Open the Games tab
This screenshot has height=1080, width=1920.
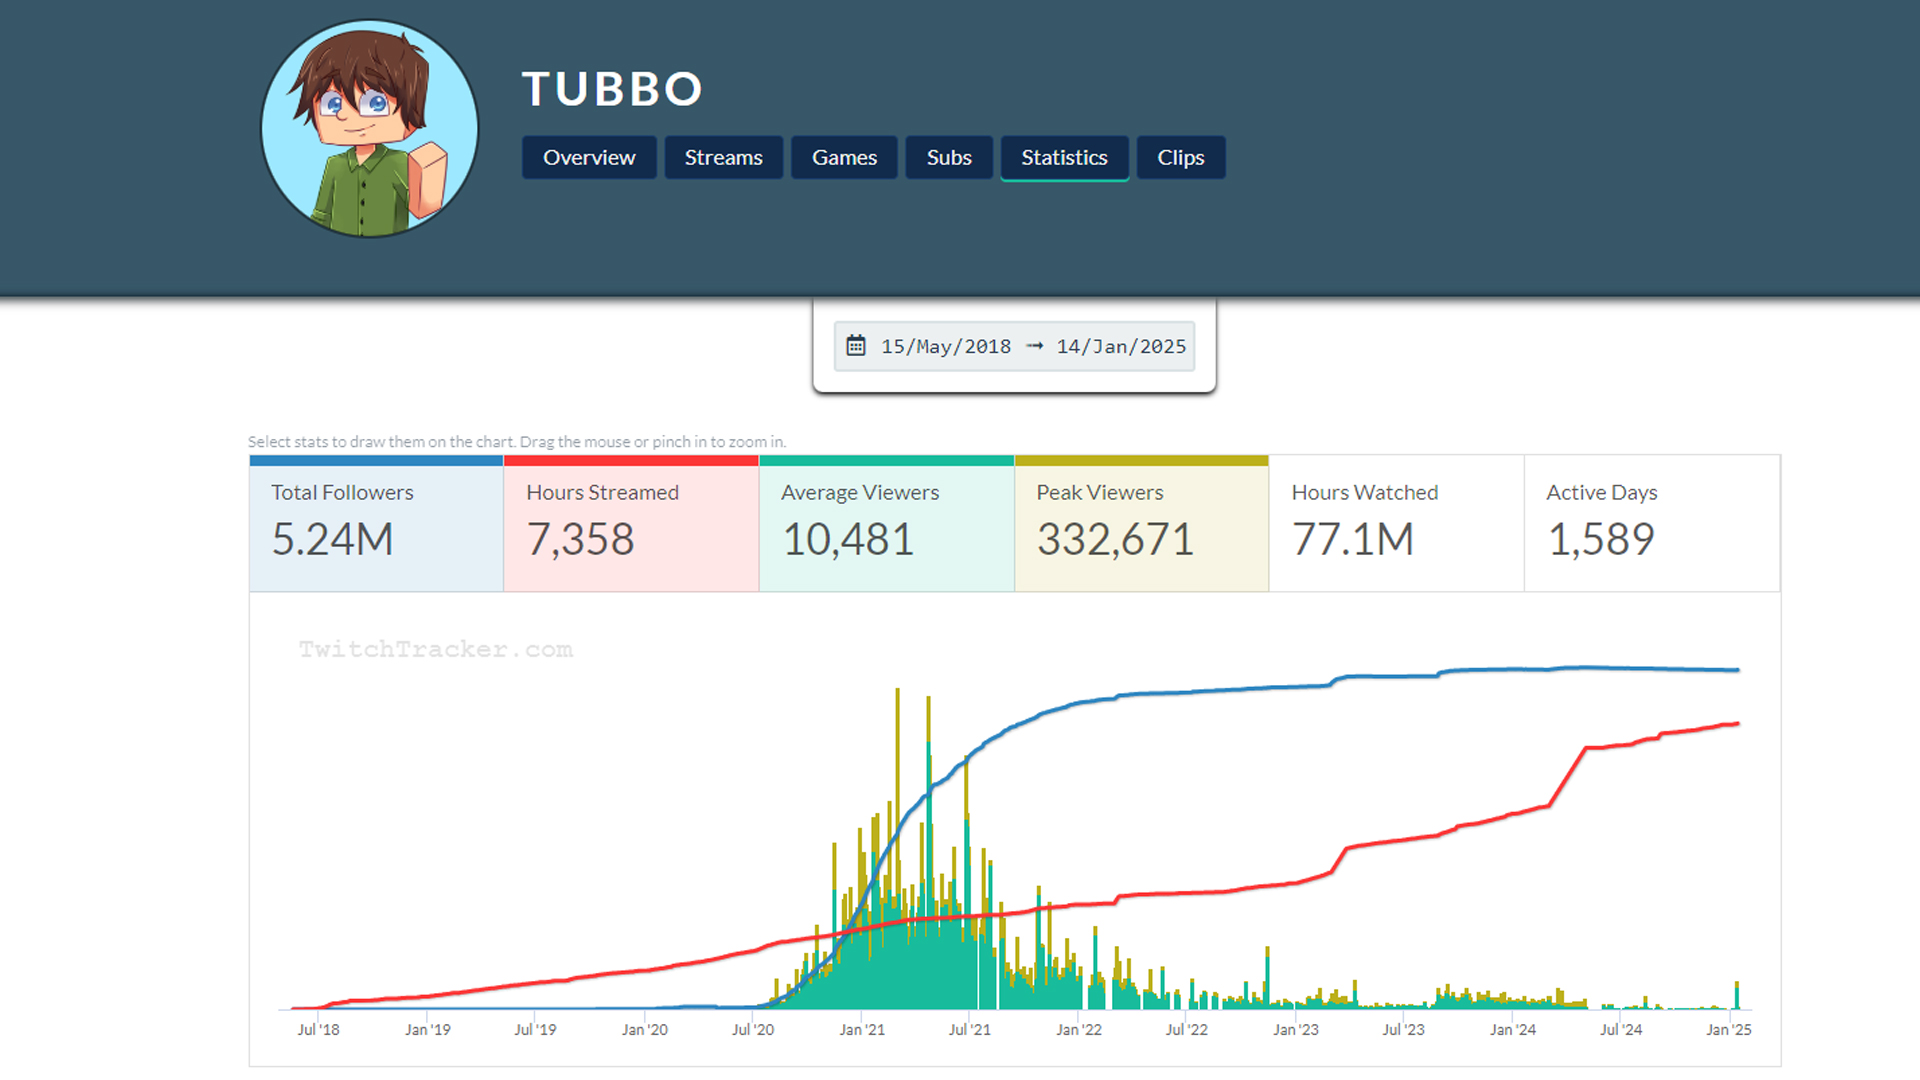click(844, 158)
